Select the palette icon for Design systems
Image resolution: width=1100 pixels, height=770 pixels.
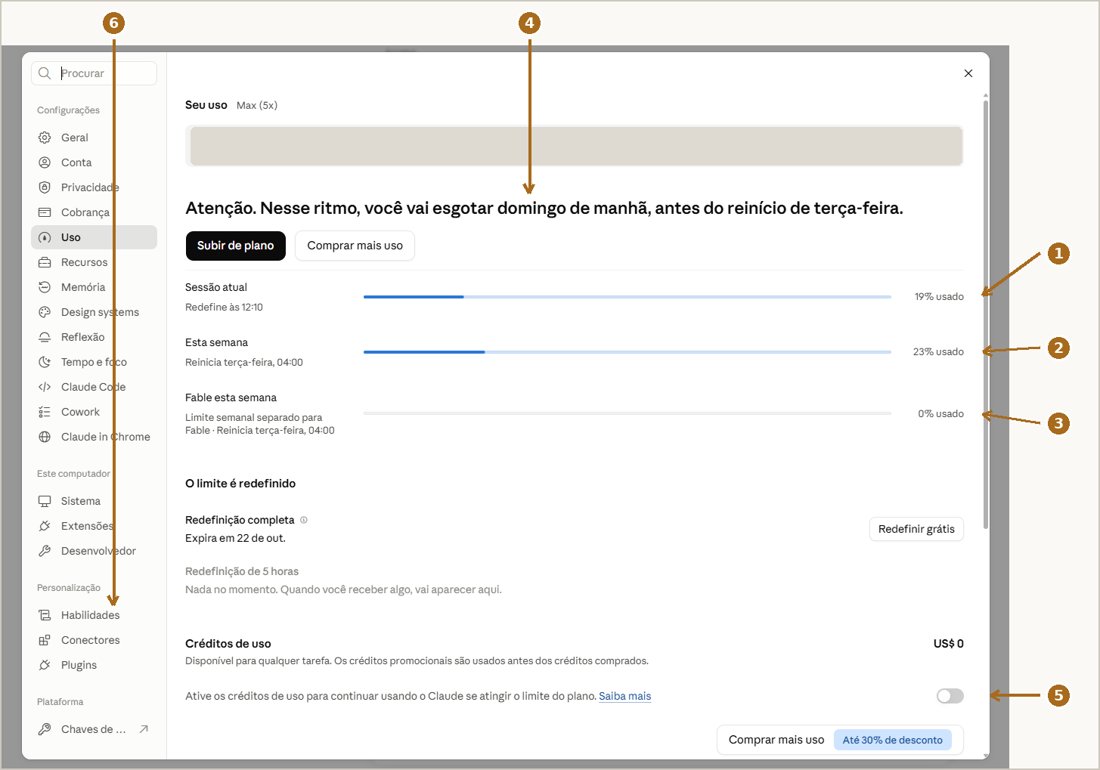[45, 312]
